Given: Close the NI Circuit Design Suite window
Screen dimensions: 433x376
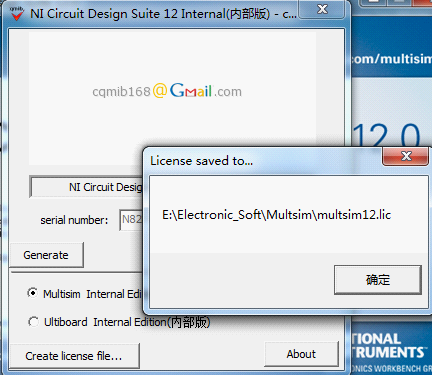Looking at the screenshot, I should (322, 9).
